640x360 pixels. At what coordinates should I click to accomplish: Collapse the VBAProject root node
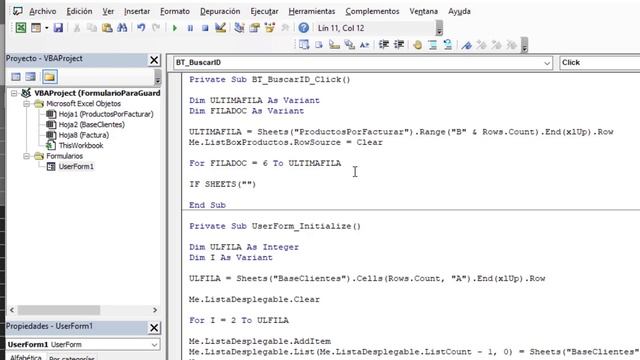pos(14,93)
